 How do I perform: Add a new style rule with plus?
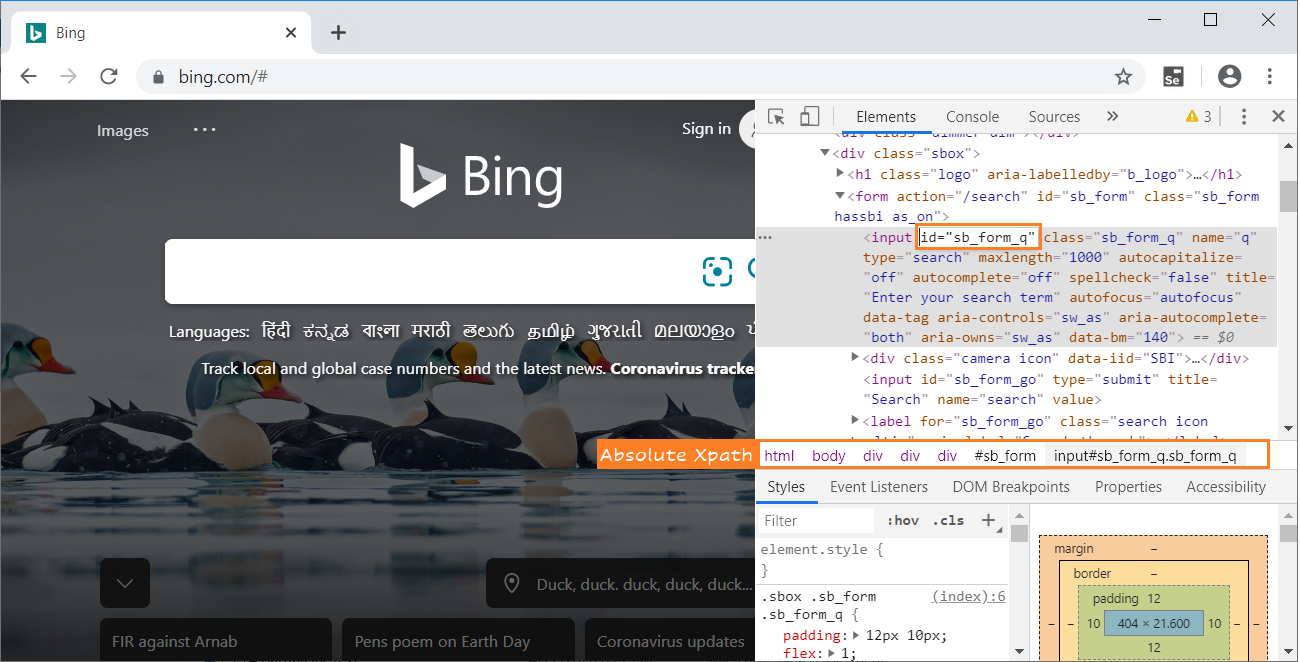[989, 520]
